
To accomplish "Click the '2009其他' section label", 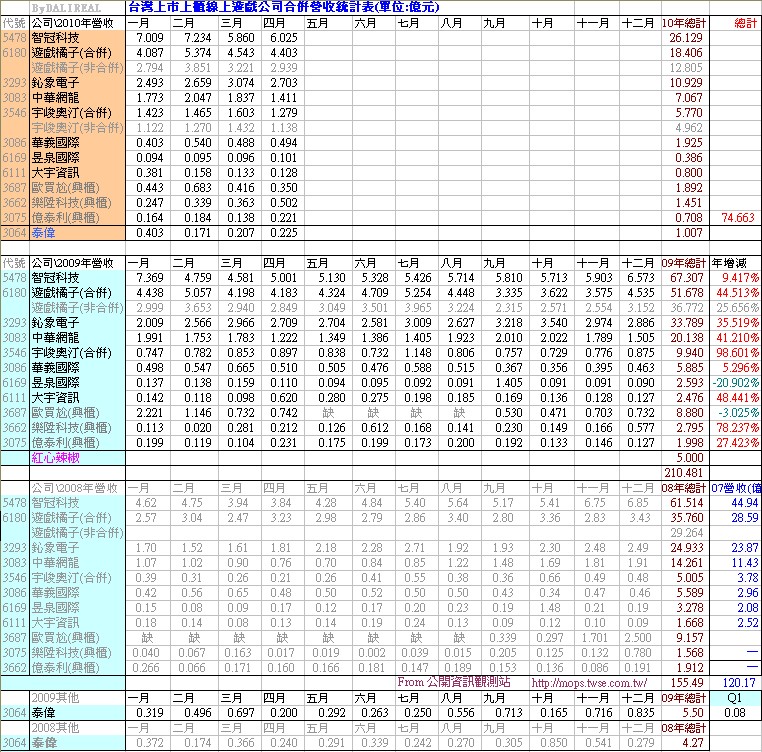I will point(55,698).
